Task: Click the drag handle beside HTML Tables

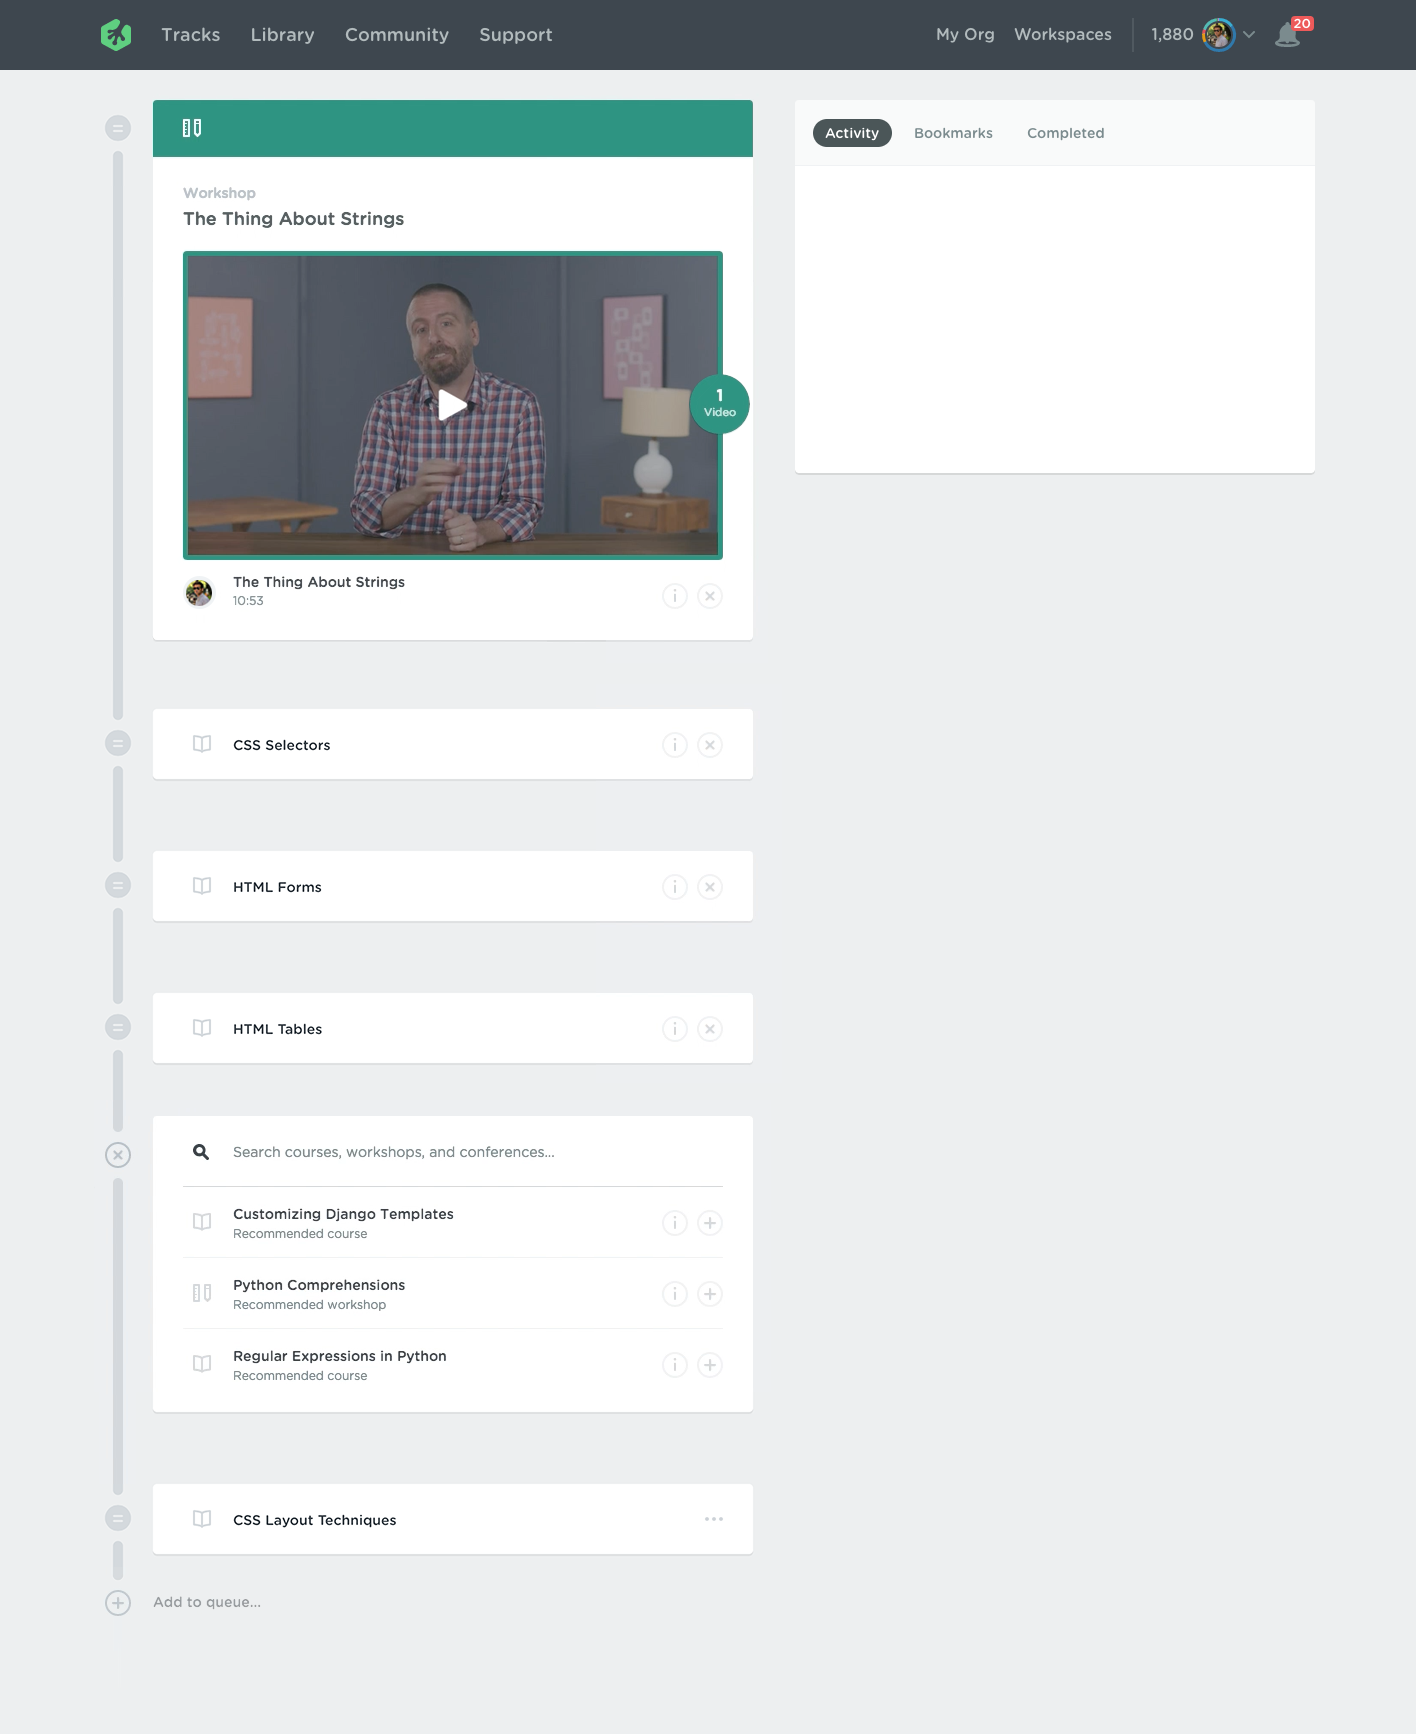Action: coord(118,1027)
